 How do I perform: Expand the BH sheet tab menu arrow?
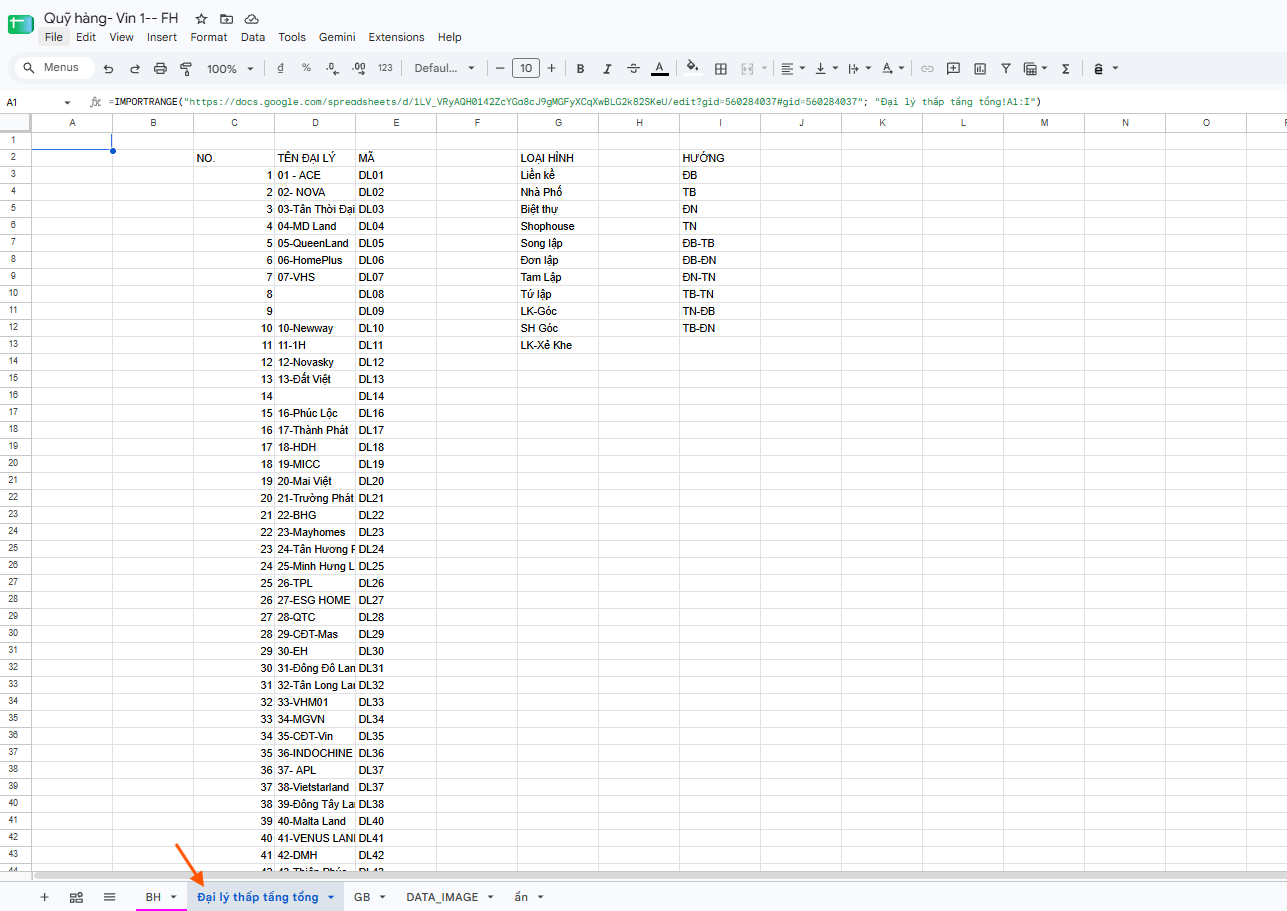click(x=173, y=897)
